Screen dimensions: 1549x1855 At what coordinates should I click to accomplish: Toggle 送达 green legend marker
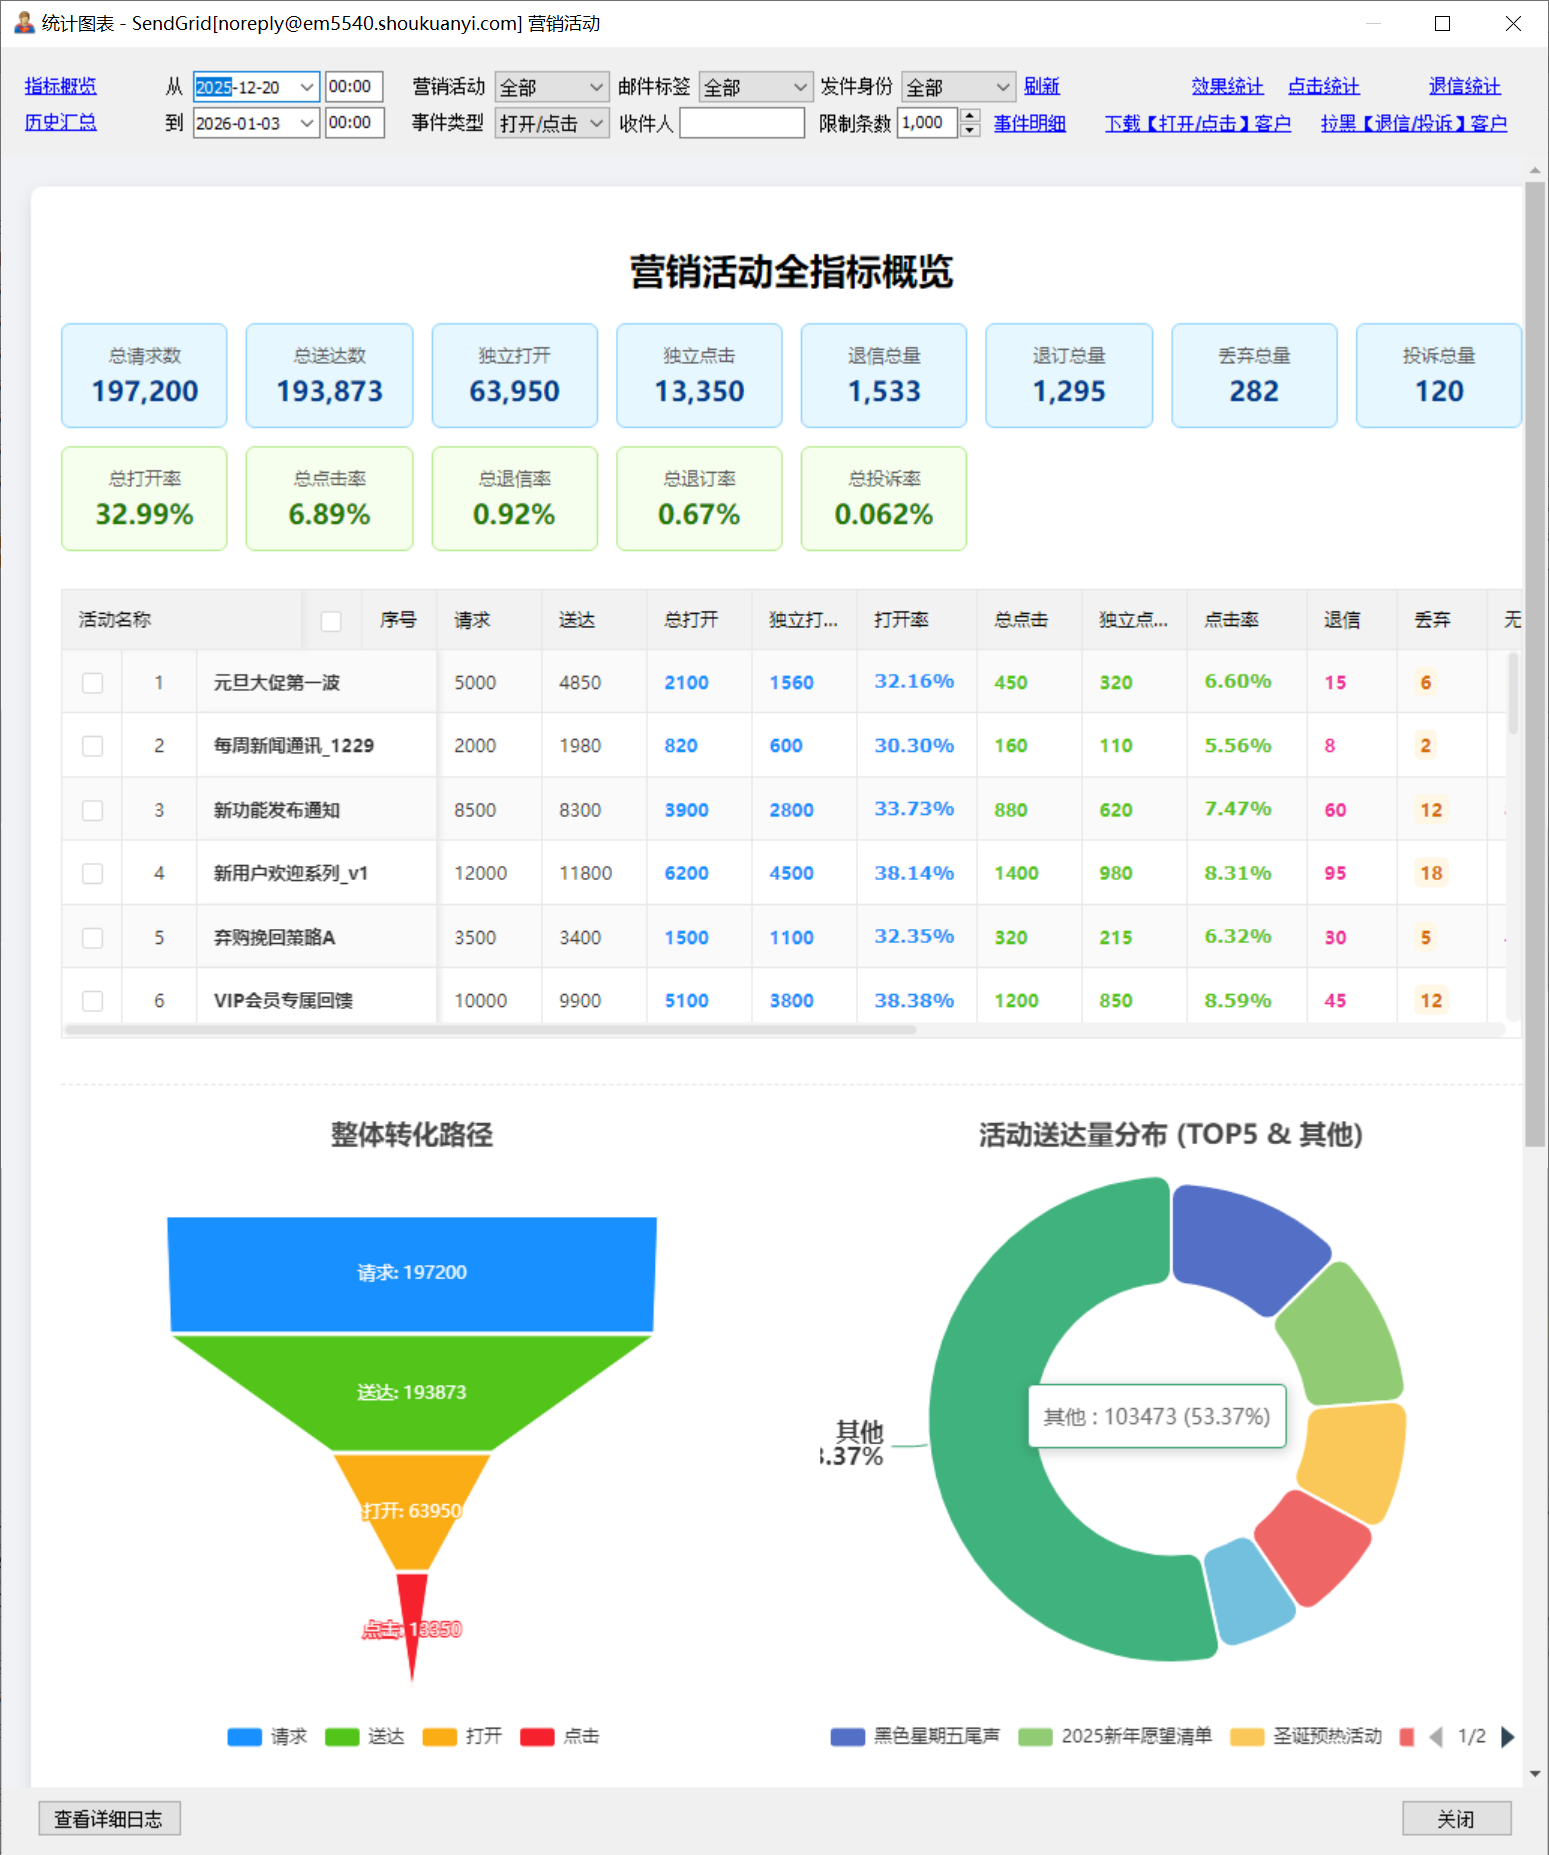click(x=342, y=1737)
